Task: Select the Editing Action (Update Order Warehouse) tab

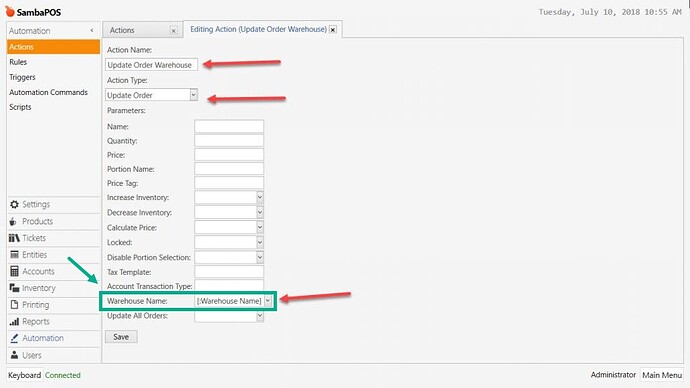Action: (x=258, y=29)
